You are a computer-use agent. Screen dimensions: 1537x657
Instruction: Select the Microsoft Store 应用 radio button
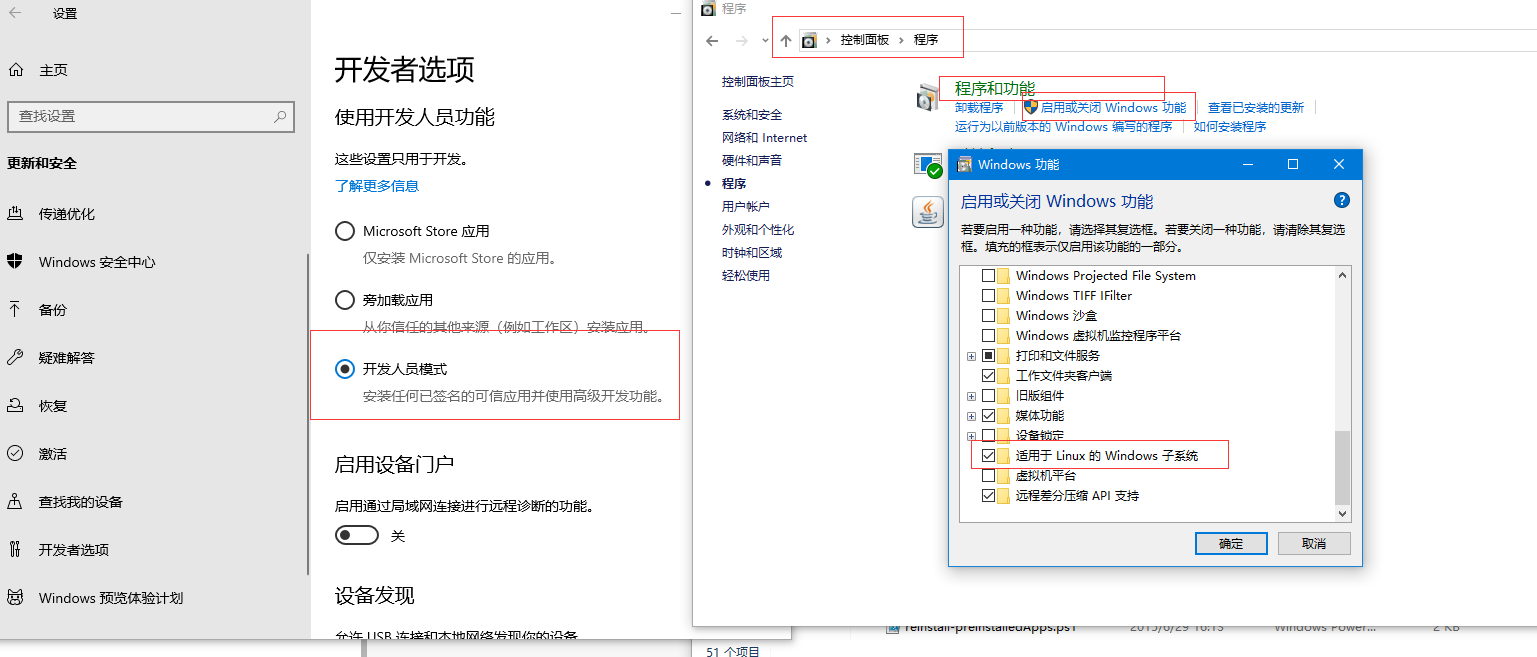click(345, 231)
